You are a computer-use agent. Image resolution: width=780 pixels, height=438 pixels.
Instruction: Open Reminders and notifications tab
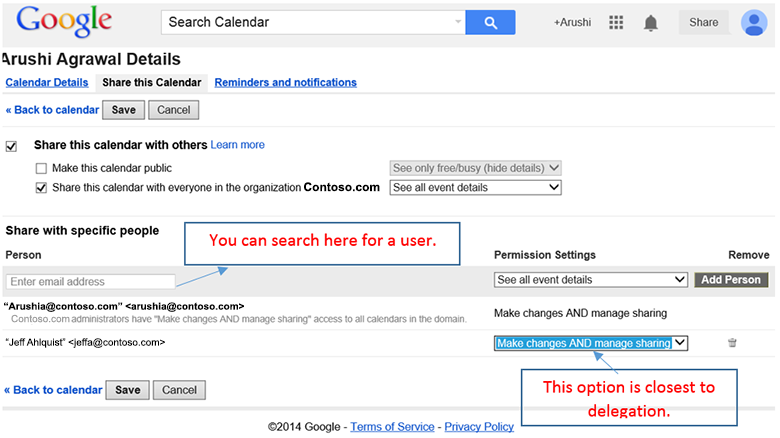(285, 82)
